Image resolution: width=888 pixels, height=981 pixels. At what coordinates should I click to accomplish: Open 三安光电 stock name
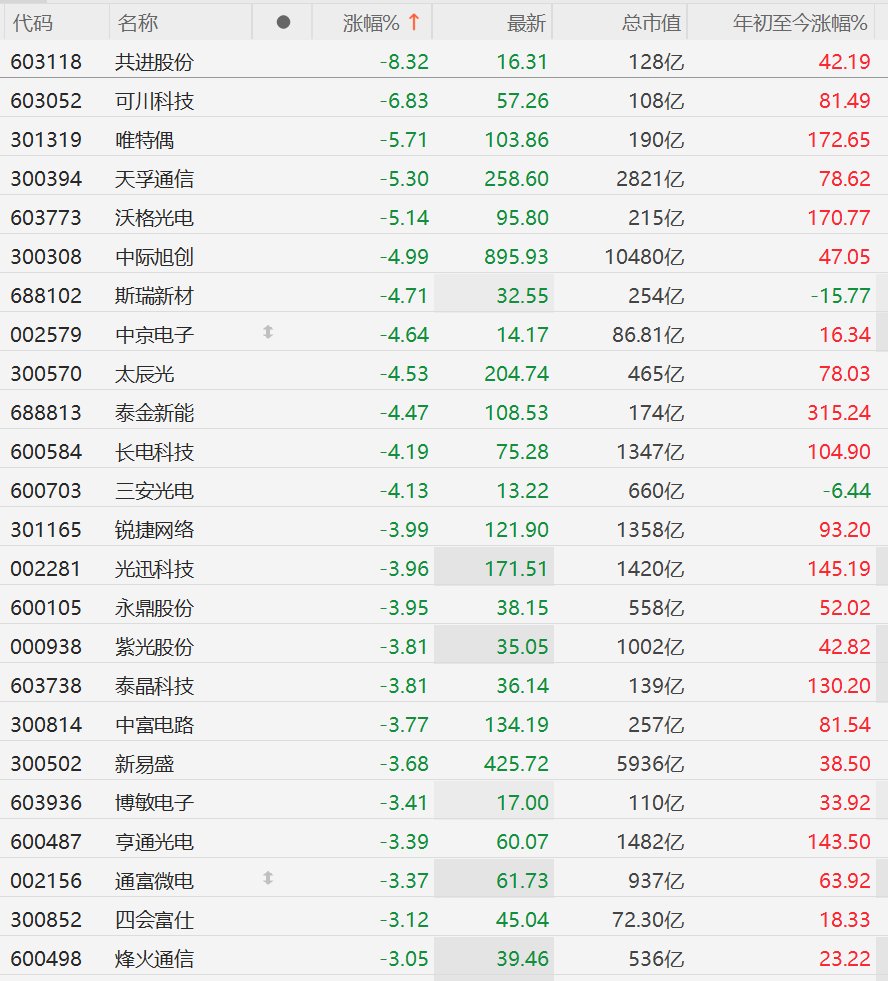tap(155, 490)
